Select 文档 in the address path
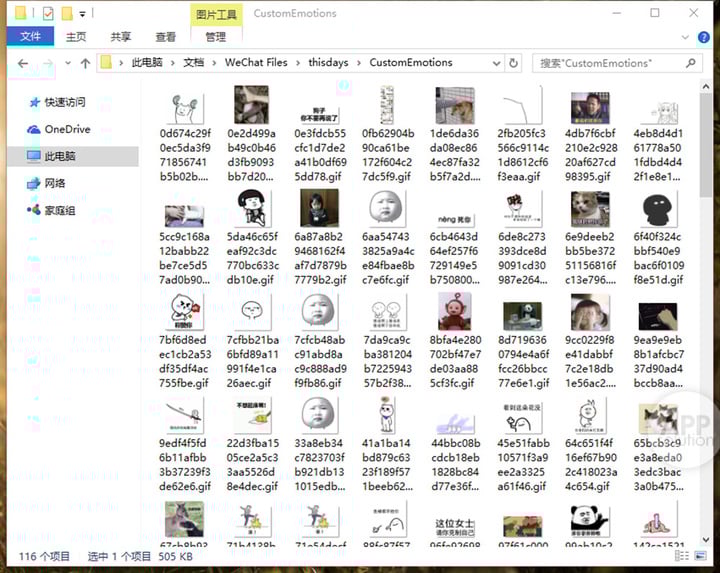The image size is (720, 573). (193, 62)
